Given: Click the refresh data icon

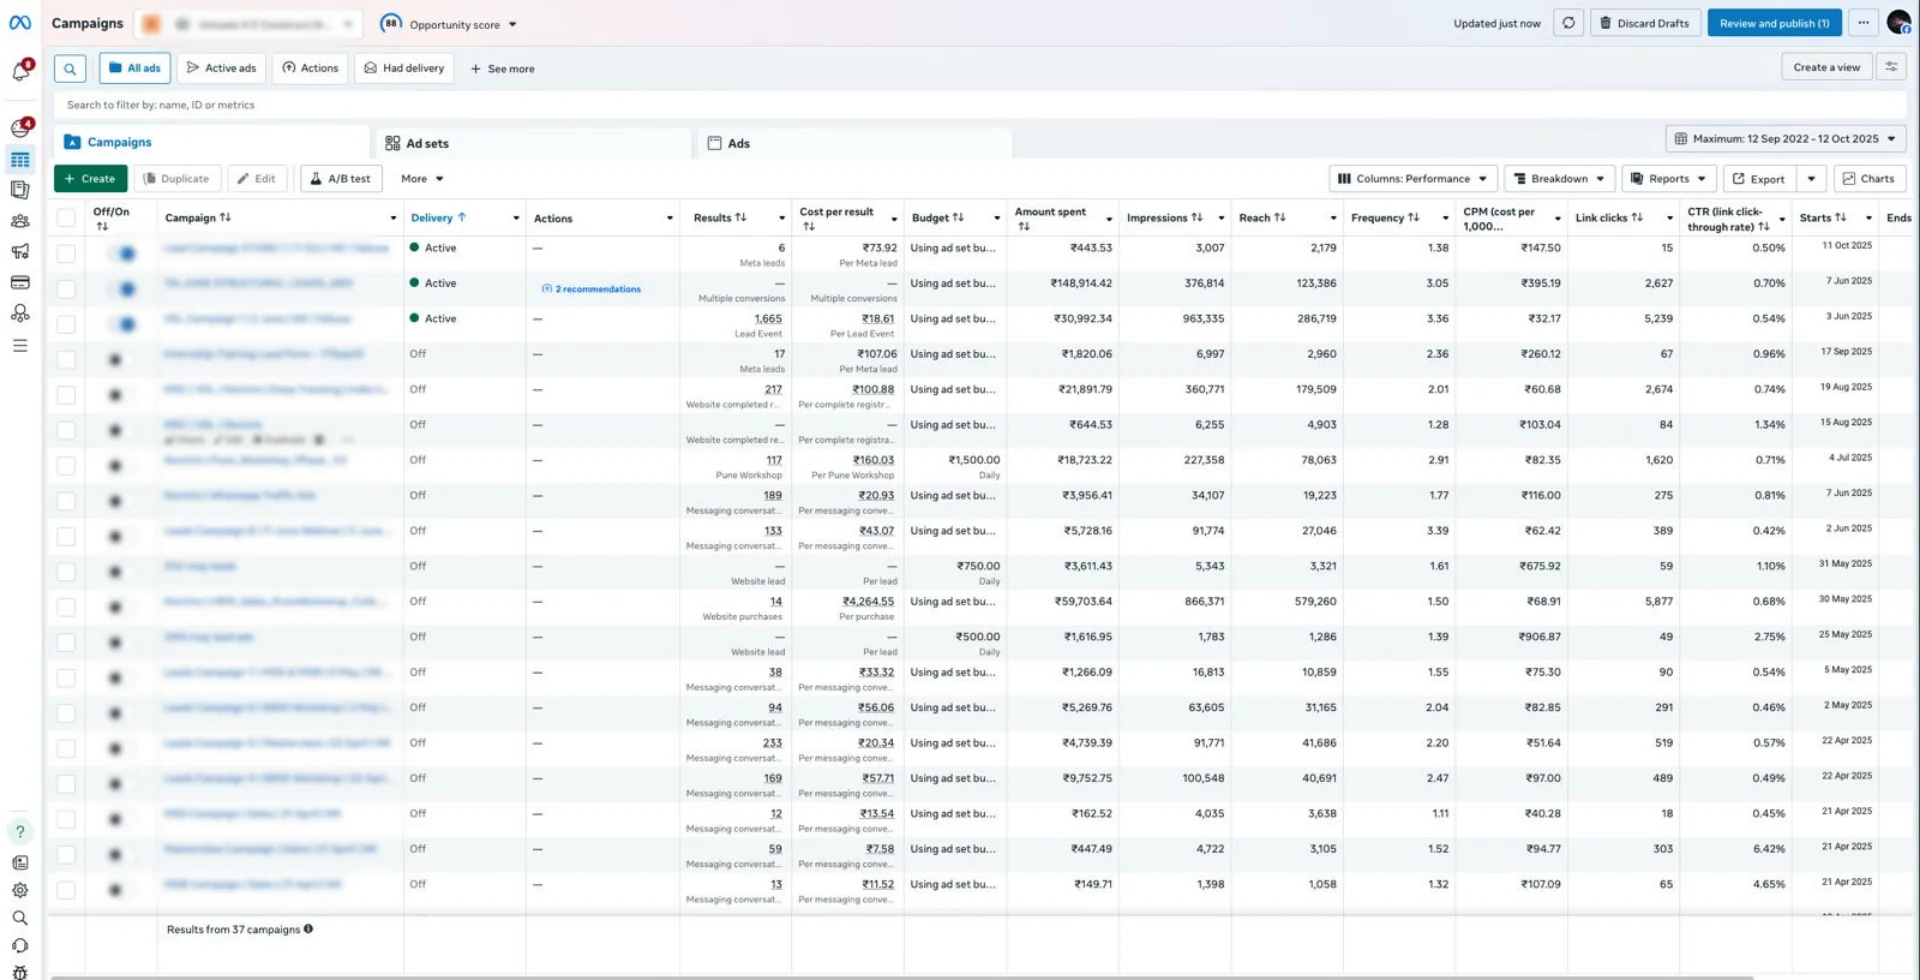Looking at the screenshot, I should pos(1568,23).
